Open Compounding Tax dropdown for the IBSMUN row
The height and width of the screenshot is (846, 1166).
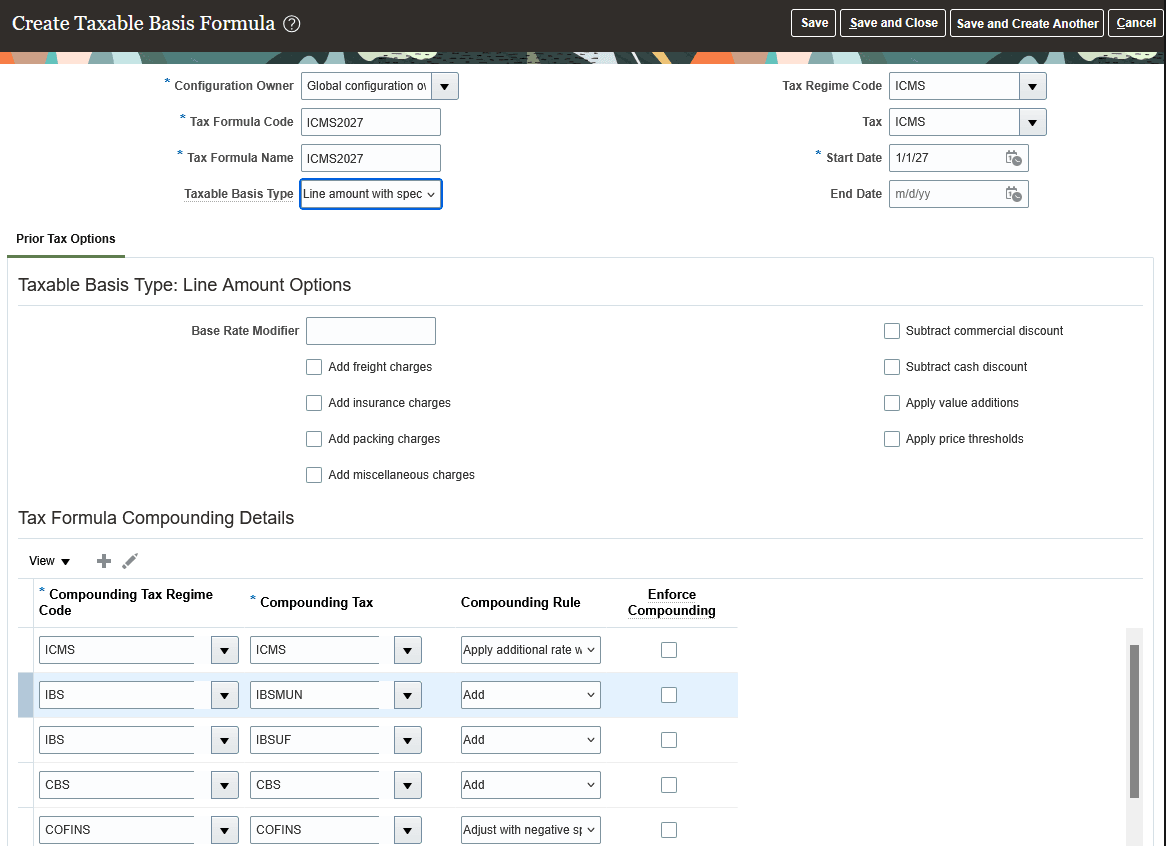coord(407,694)
